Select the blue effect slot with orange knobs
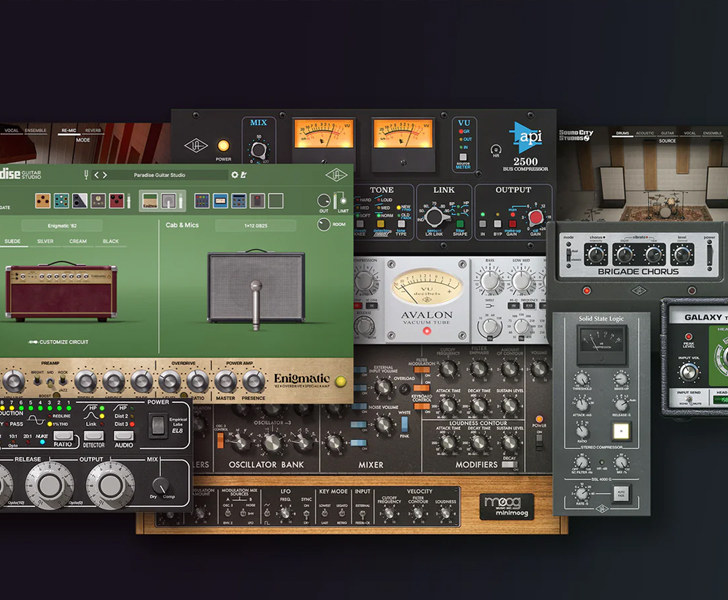Viewport: 728px width, 600px height. [x=239, y=201]
